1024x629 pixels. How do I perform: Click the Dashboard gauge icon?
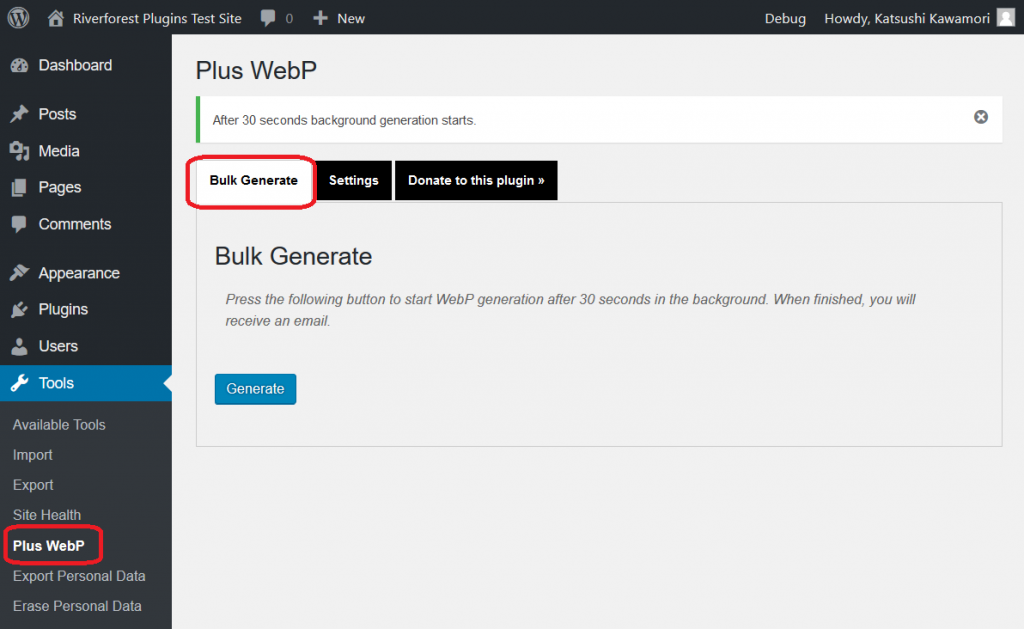(x=19, y=66)
